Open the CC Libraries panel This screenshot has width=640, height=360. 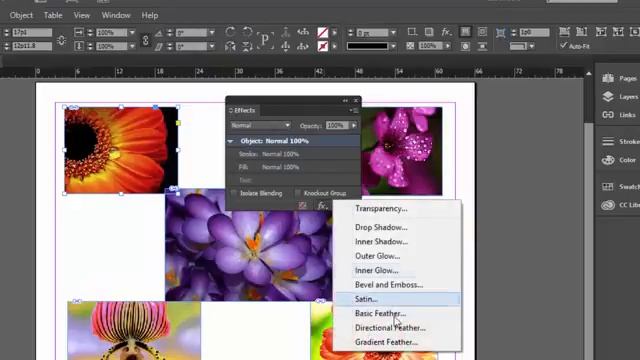point(619,205)
